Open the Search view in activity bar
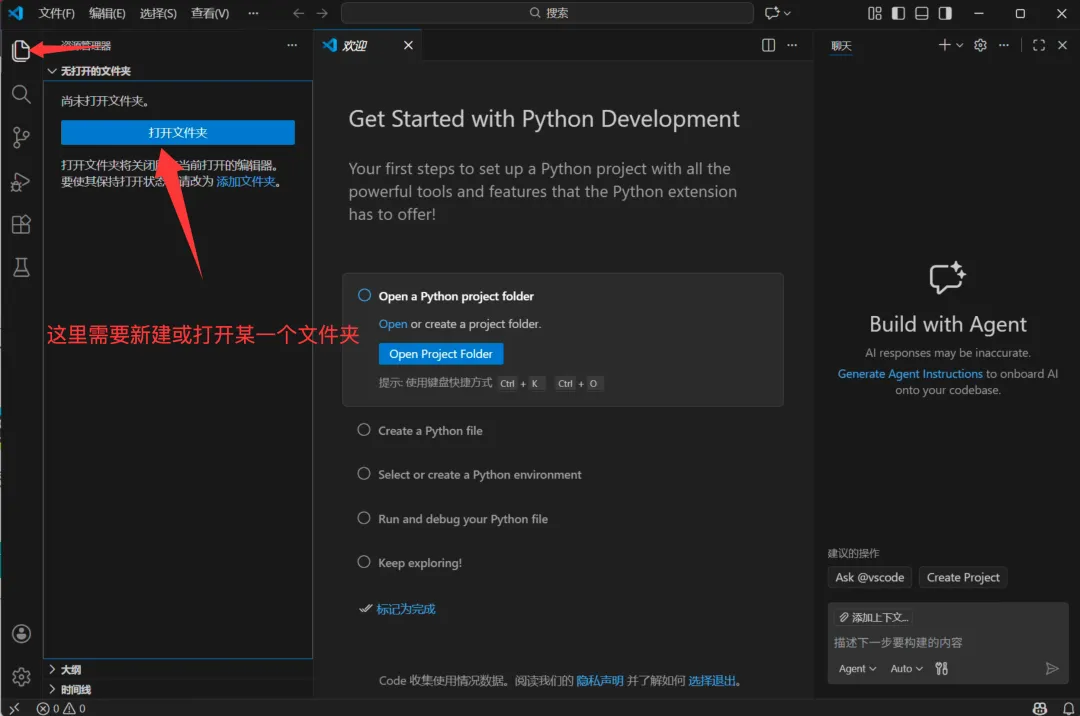This screenshot has height=716, width=1080. (x=21, y=94)
